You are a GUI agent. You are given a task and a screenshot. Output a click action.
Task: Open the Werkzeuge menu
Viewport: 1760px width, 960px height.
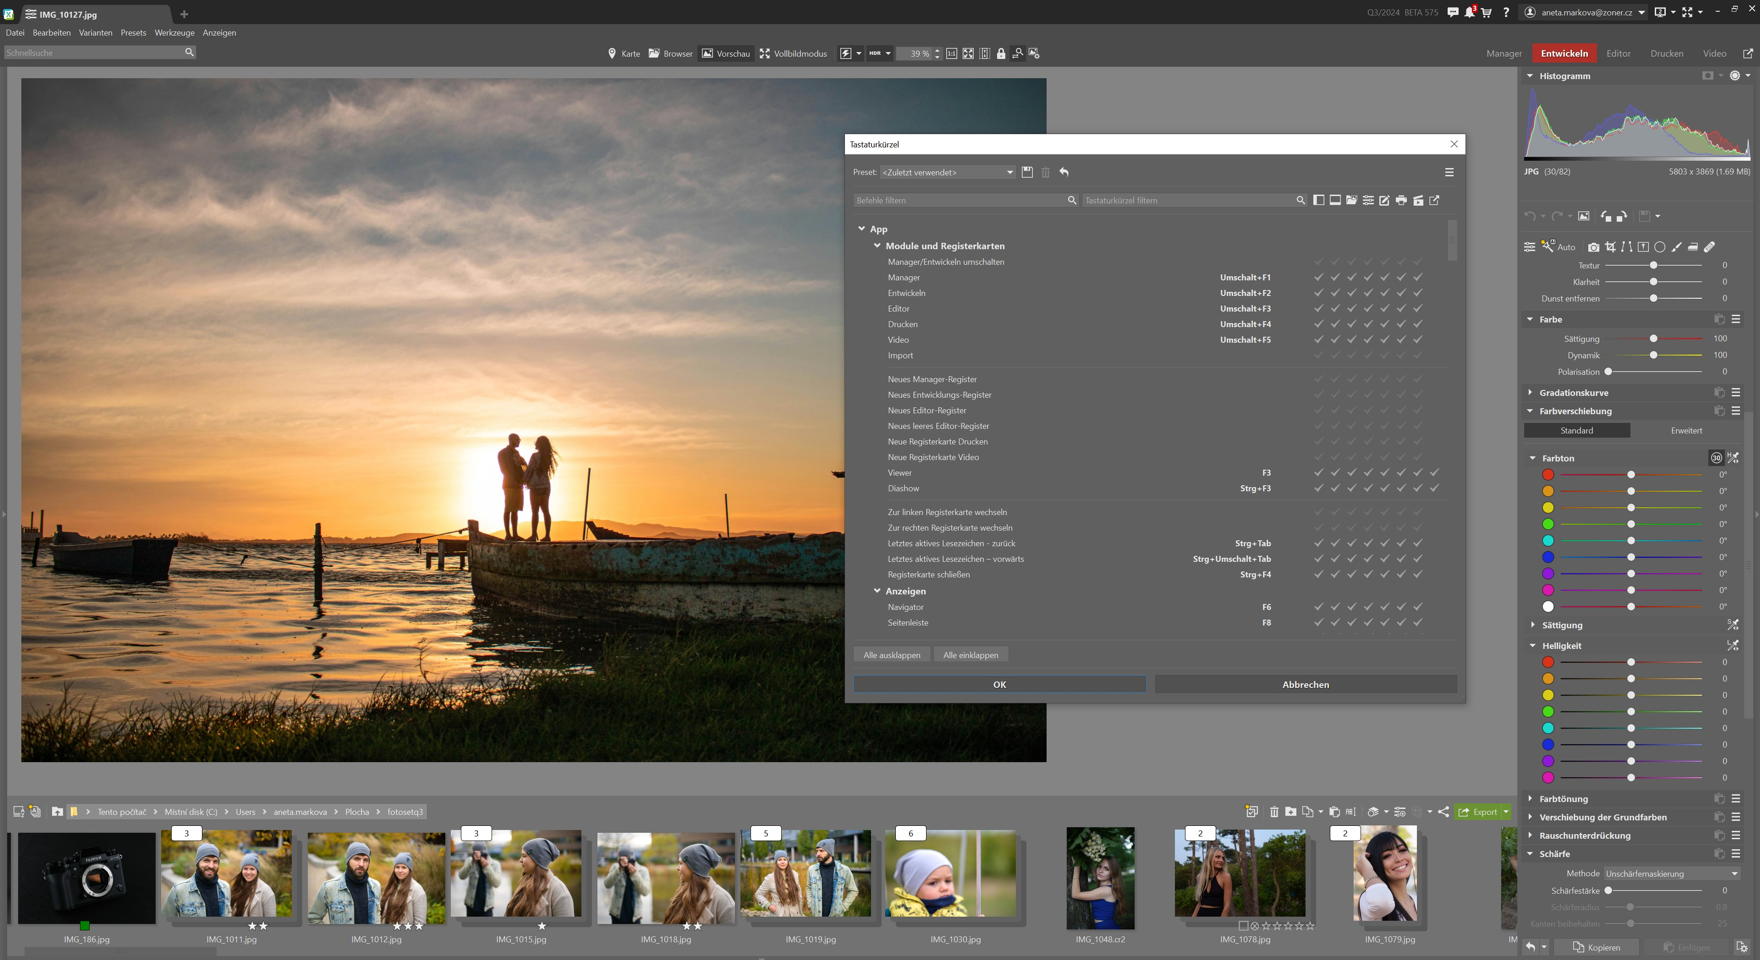(174, 33)
